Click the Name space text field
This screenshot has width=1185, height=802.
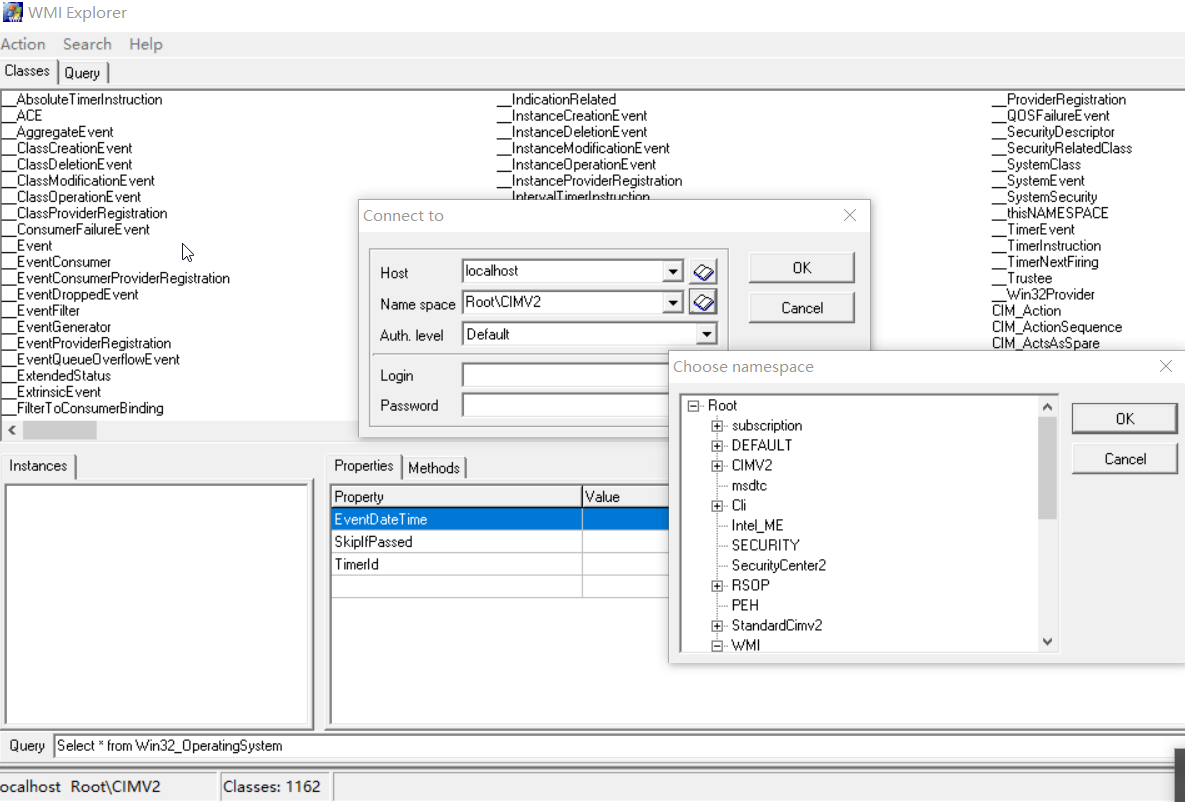[x=563, y=302]
